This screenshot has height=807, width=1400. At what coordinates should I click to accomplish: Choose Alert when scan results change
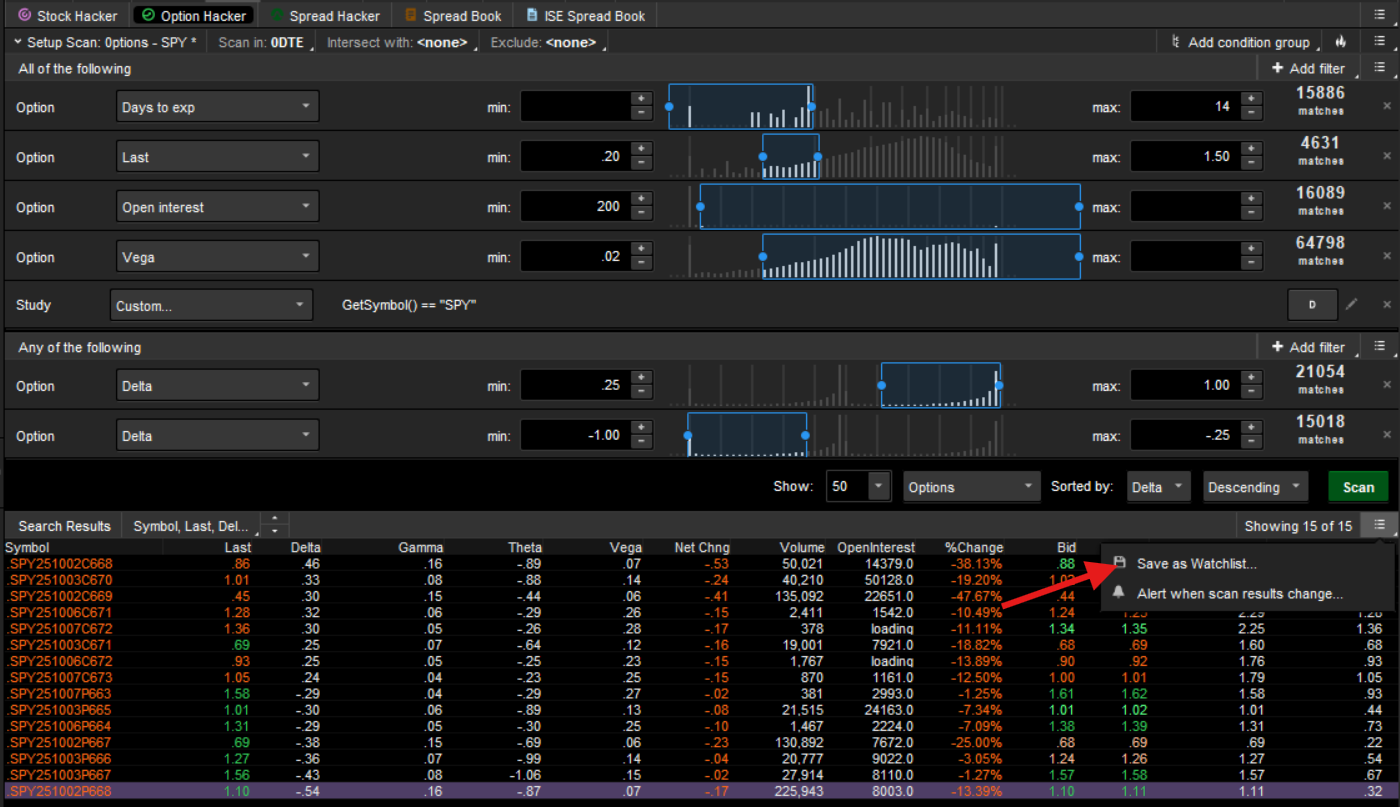click(x=1239, y=594)
